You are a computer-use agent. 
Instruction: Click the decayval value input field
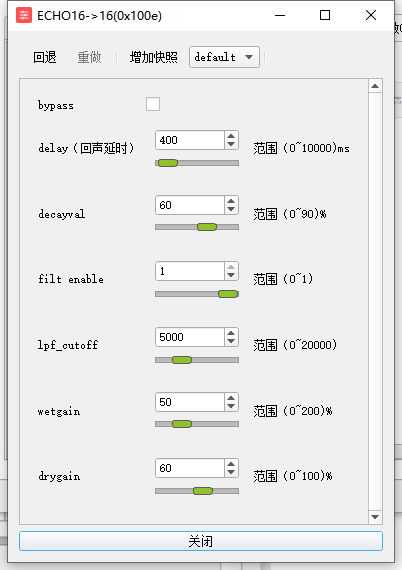coord(190,205)
